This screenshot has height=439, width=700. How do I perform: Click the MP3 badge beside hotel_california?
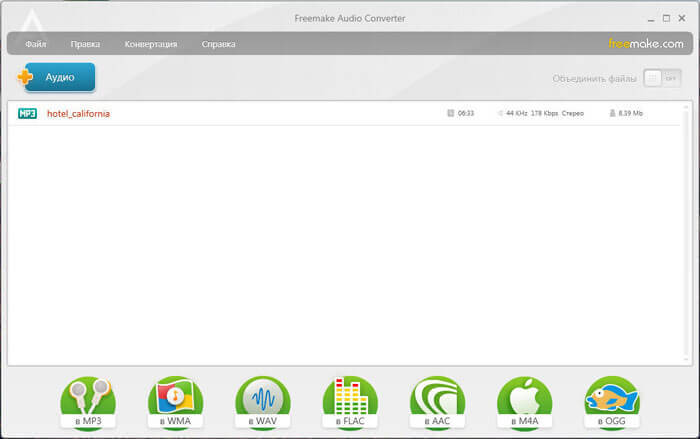(x=27, y=114)
